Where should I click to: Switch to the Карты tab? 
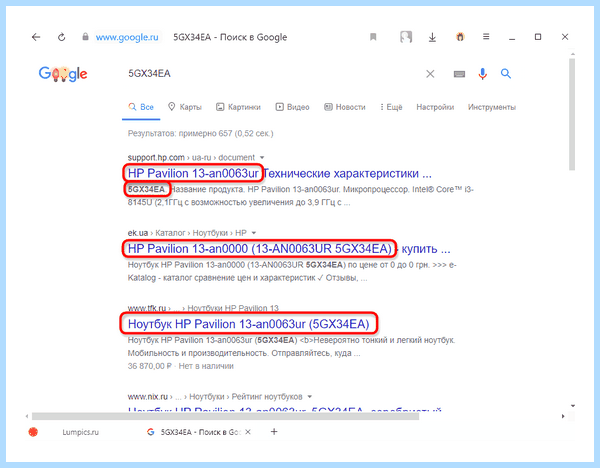(x=185, y=107)
